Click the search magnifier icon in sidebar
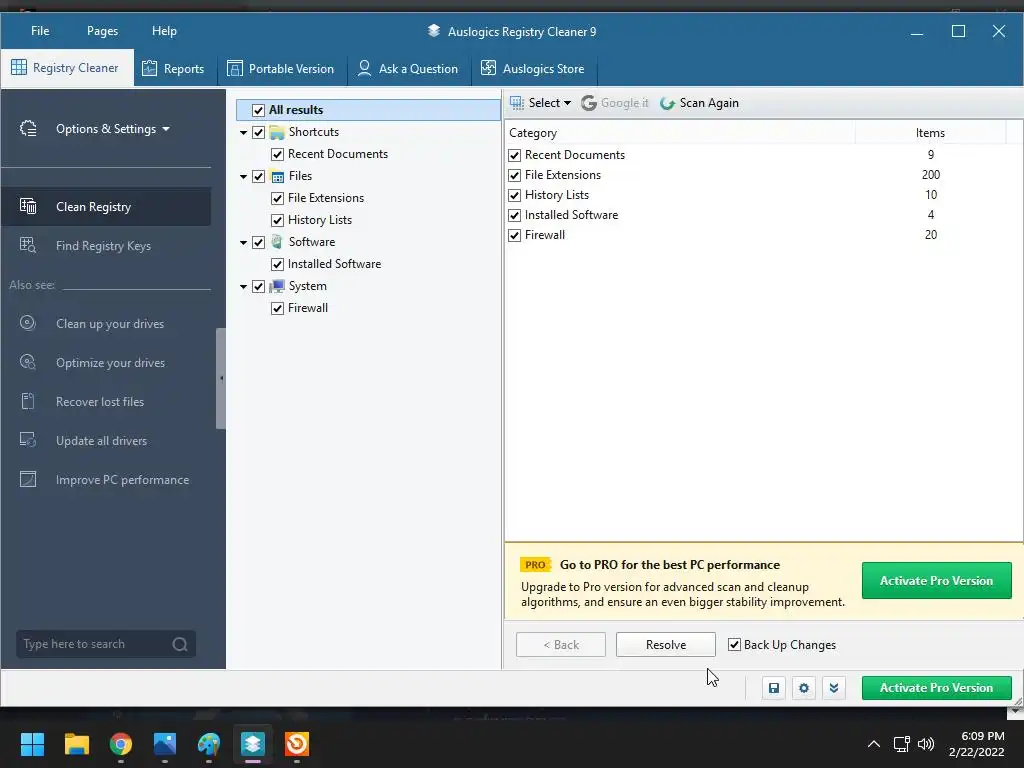 [180, 645]
